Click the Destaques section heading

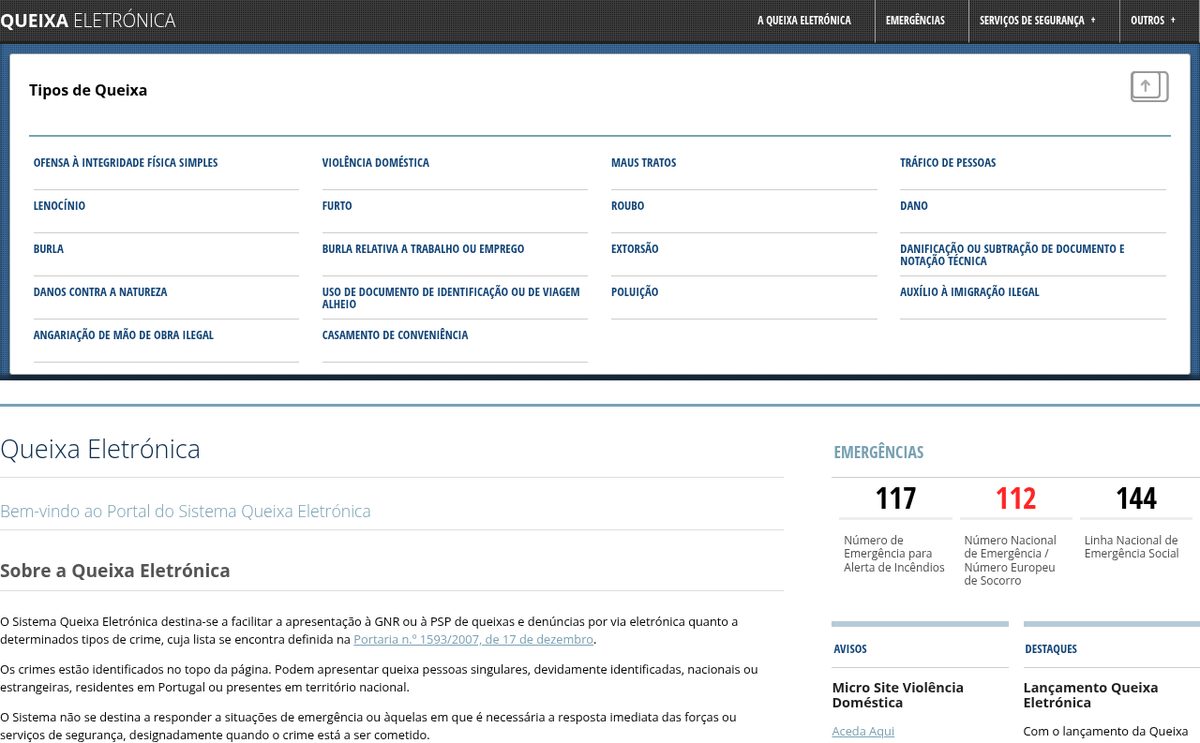(x=1051, y=649)
